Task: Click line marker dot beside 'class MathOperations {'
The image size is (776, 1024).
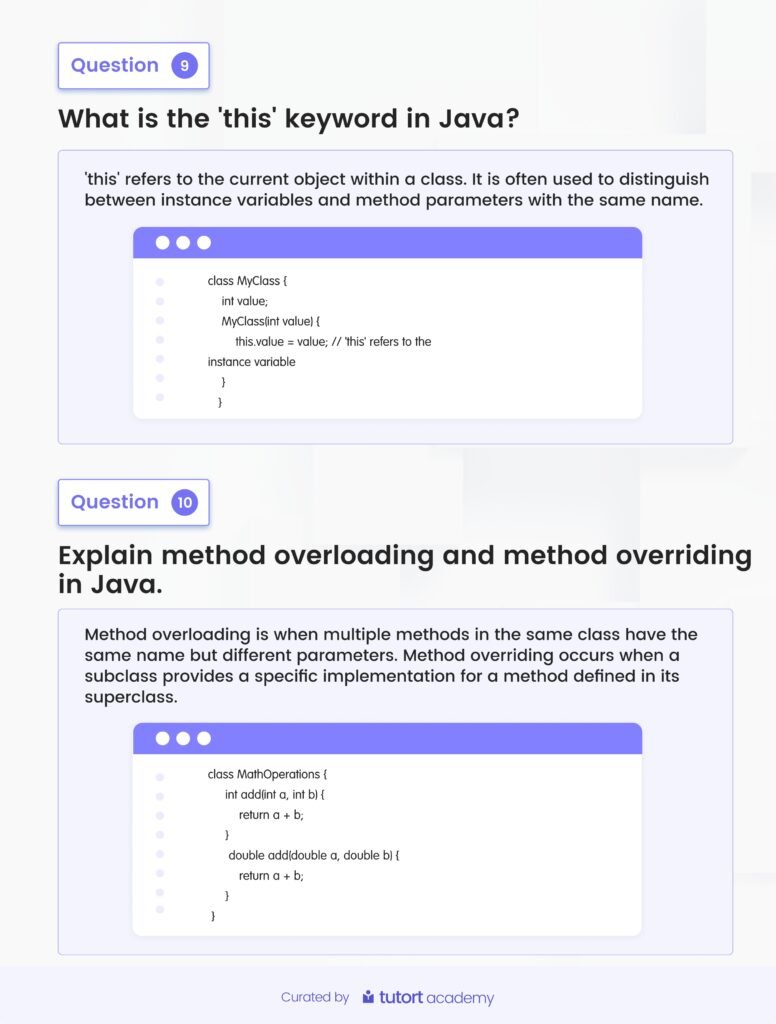Action: tap(160, 776)
